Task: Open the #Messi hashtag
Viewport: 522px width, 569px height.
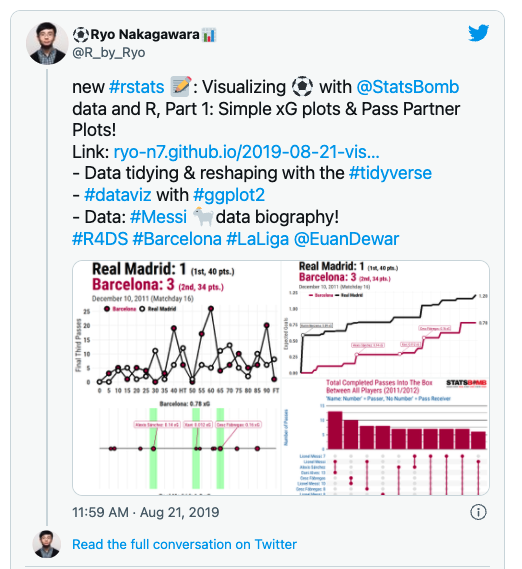Action: point(158,217)
